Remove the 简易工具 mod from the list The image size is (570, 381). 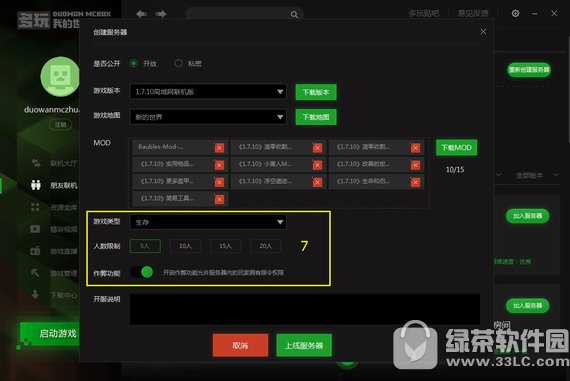pos(219,199)
